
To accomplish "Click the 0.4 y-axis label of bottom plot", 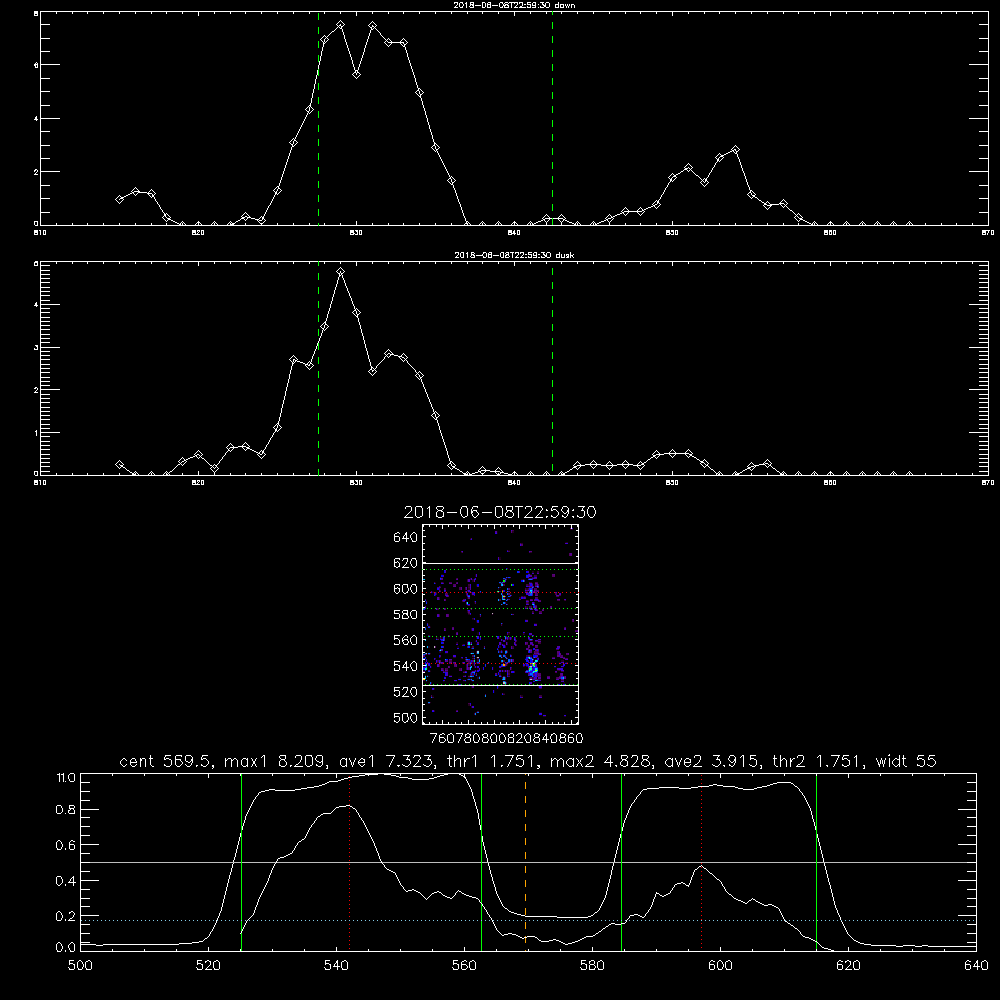I will coord(66,880).
